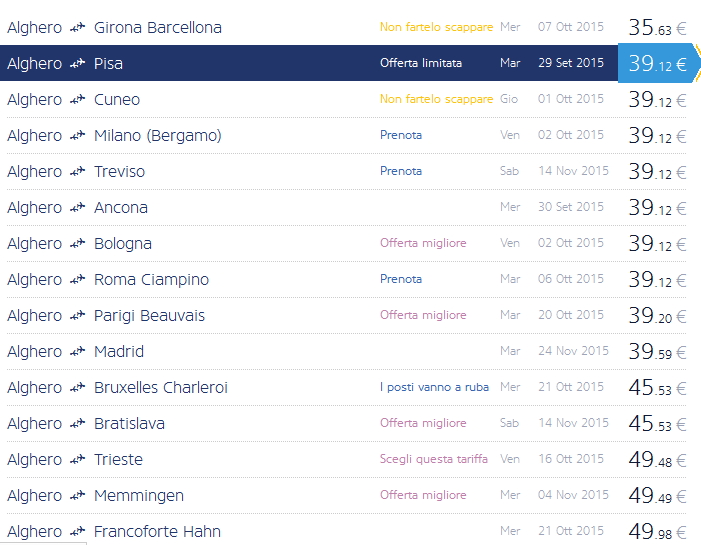The width and height of the screenshot is (701, 545).
Task: Click Scegli questa tariffa for Trieste
Action: click(434, 459)
